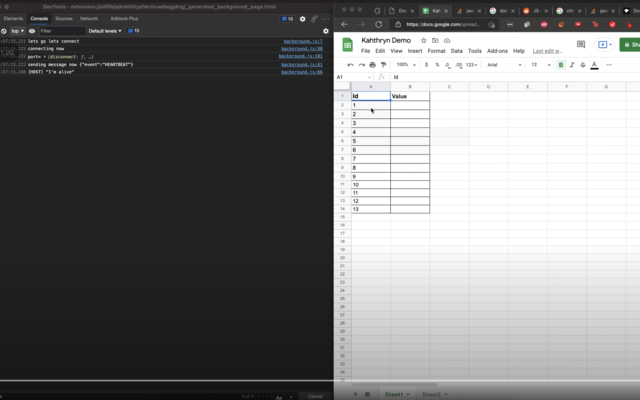Click the Last edit link
Viewport: 640px width, 400px height.
[546, 50]
